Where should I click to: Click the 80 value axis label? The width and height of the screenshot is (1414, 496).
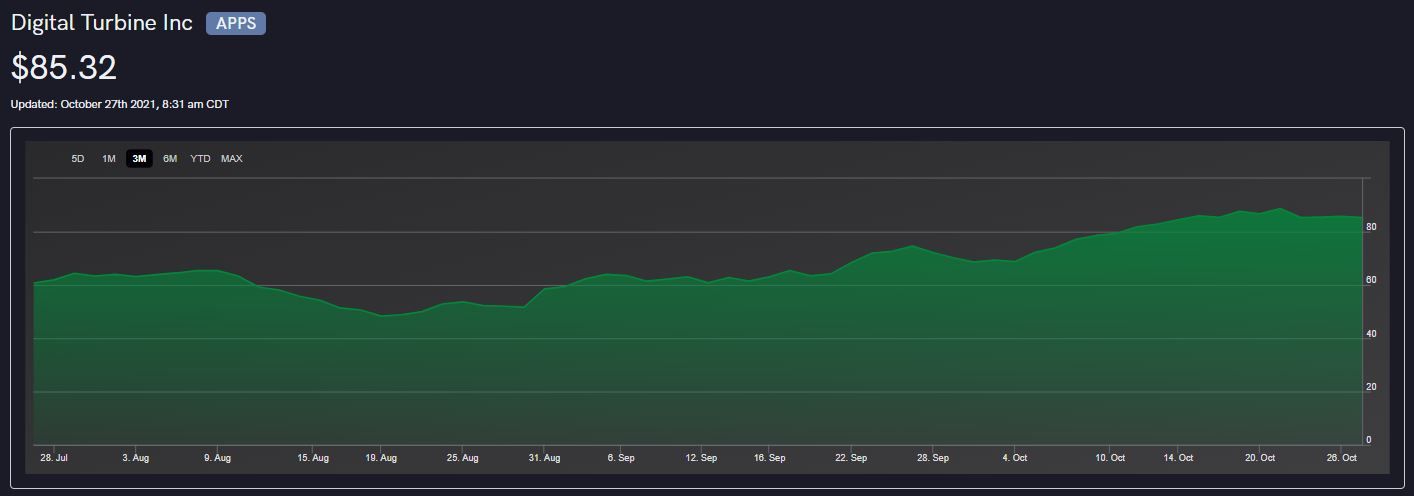1372,227
